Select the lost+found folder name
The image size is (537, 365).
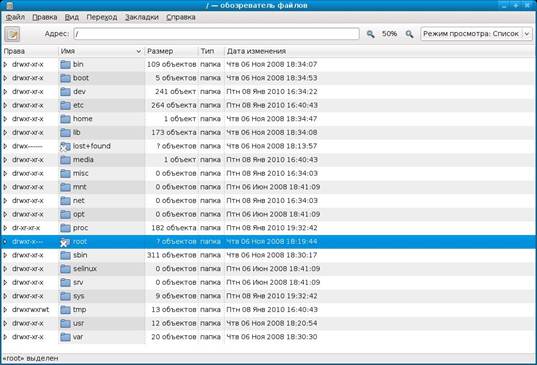[92, 146]
